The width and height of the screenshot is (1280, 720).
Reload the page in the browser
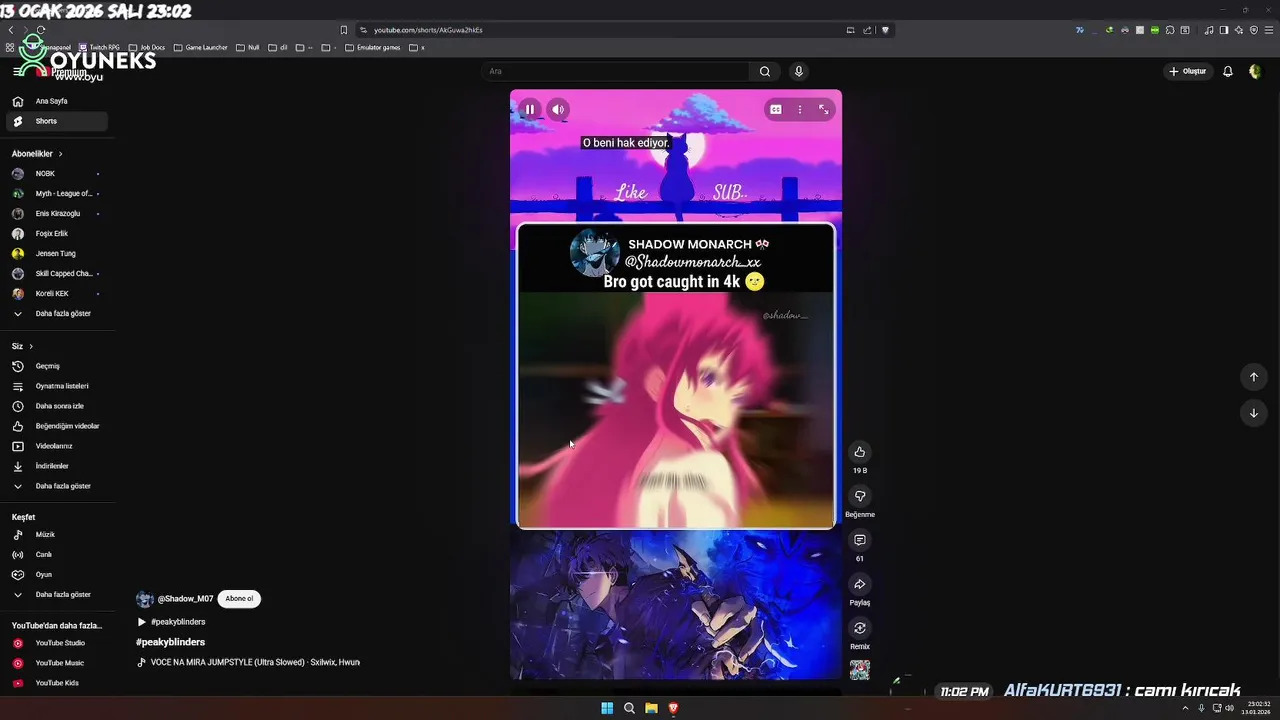click(41, 30)
